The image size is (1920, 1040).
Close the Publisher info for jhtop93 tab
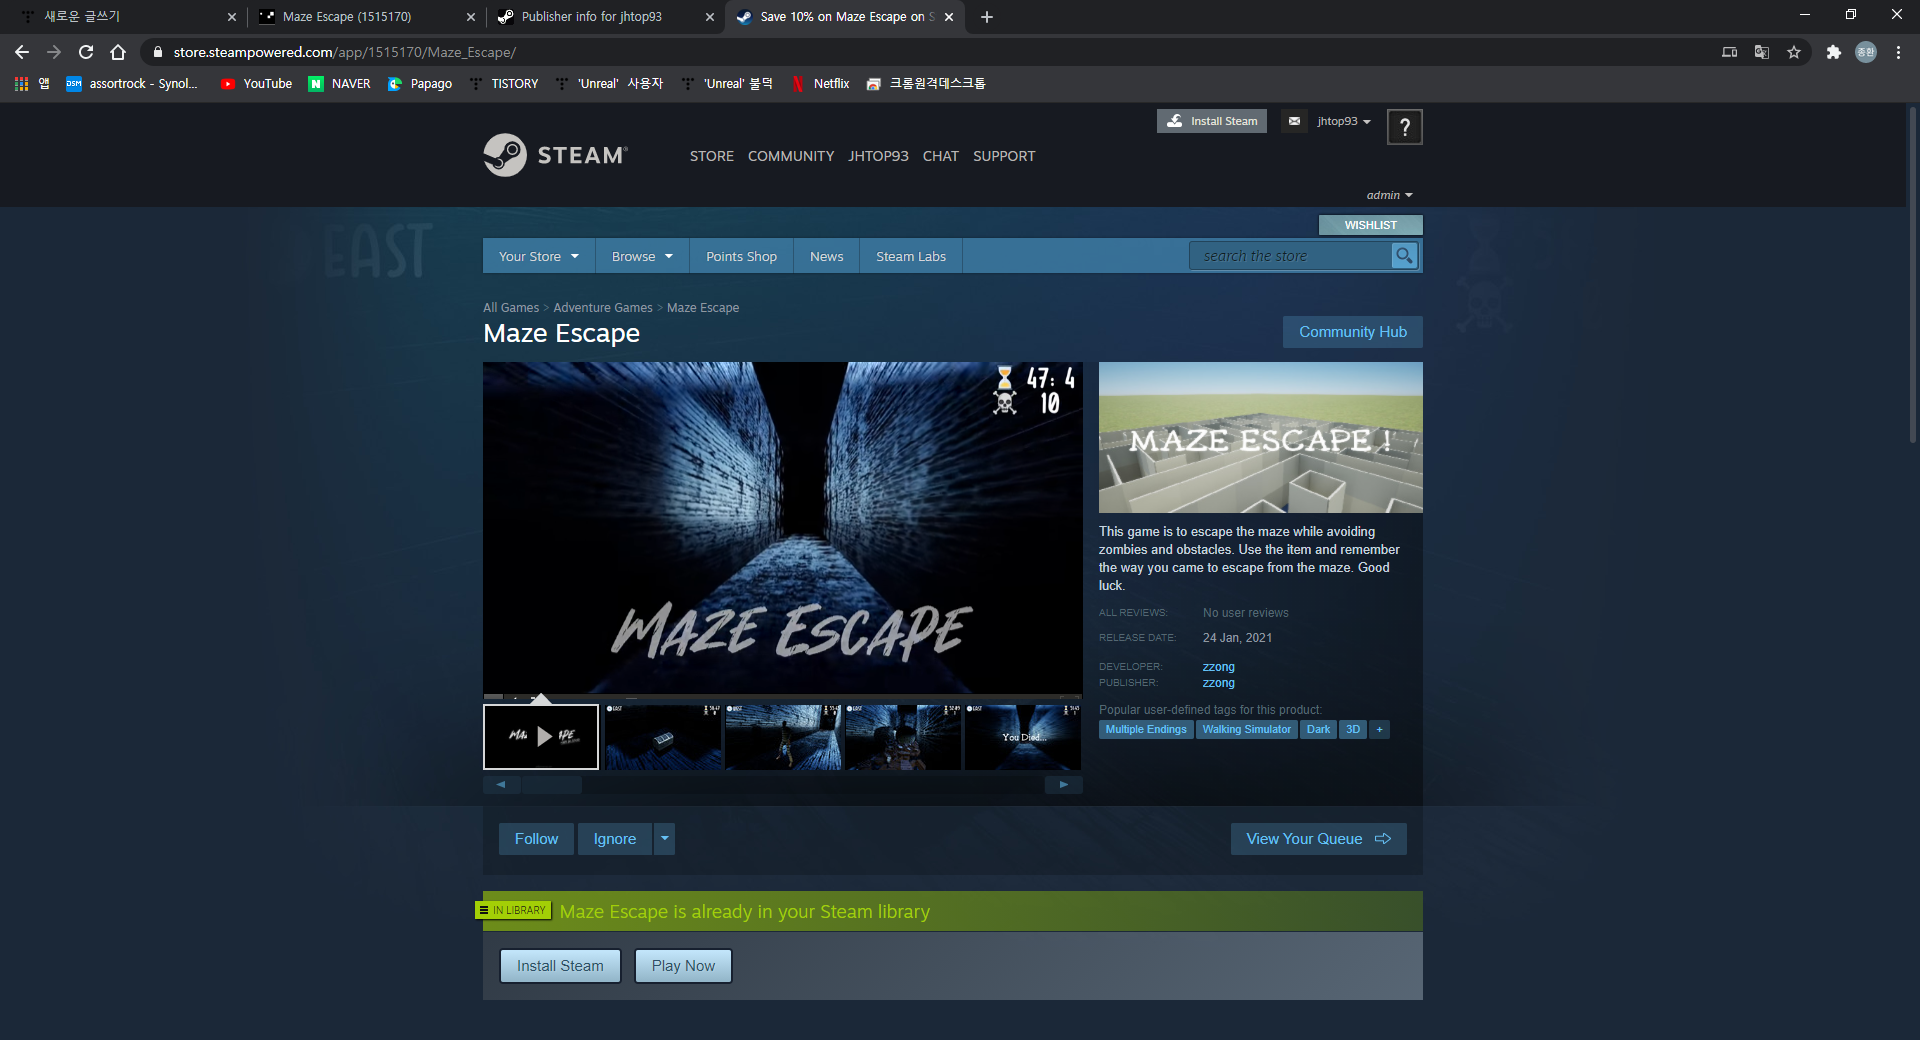click(x=710, y=17)
